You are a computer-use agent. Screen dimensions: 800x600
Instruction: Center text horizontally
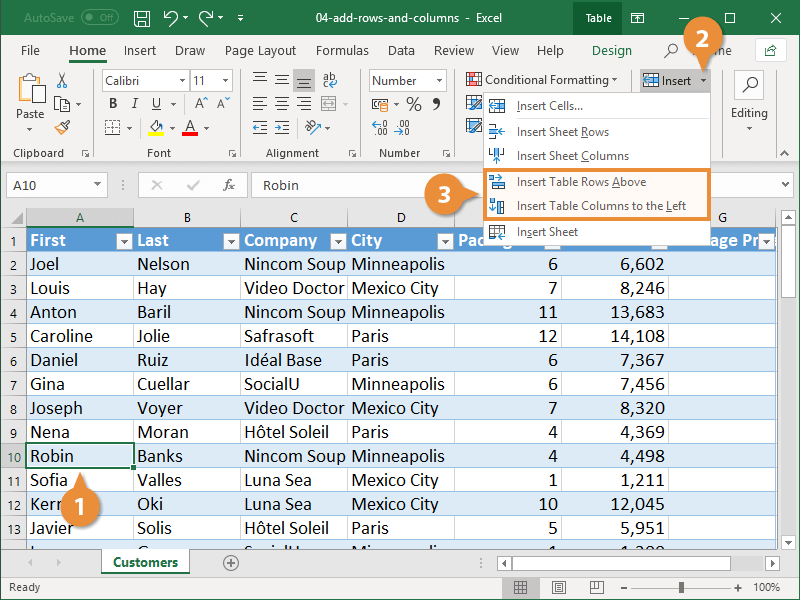coord(282,104)
